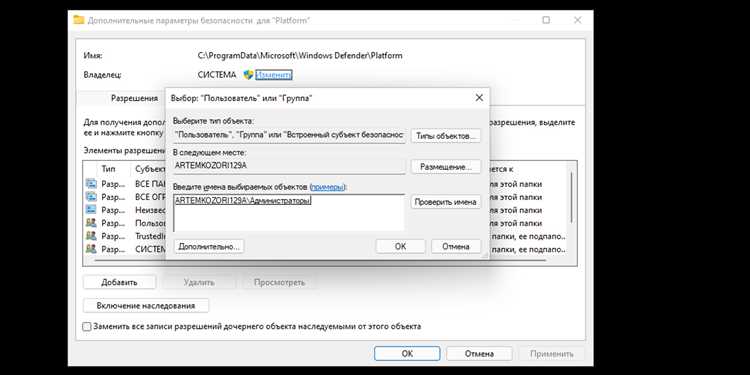The image size is (750, 375).
Task: Select the Пользов... group entry icon
Action: [91, 223]
